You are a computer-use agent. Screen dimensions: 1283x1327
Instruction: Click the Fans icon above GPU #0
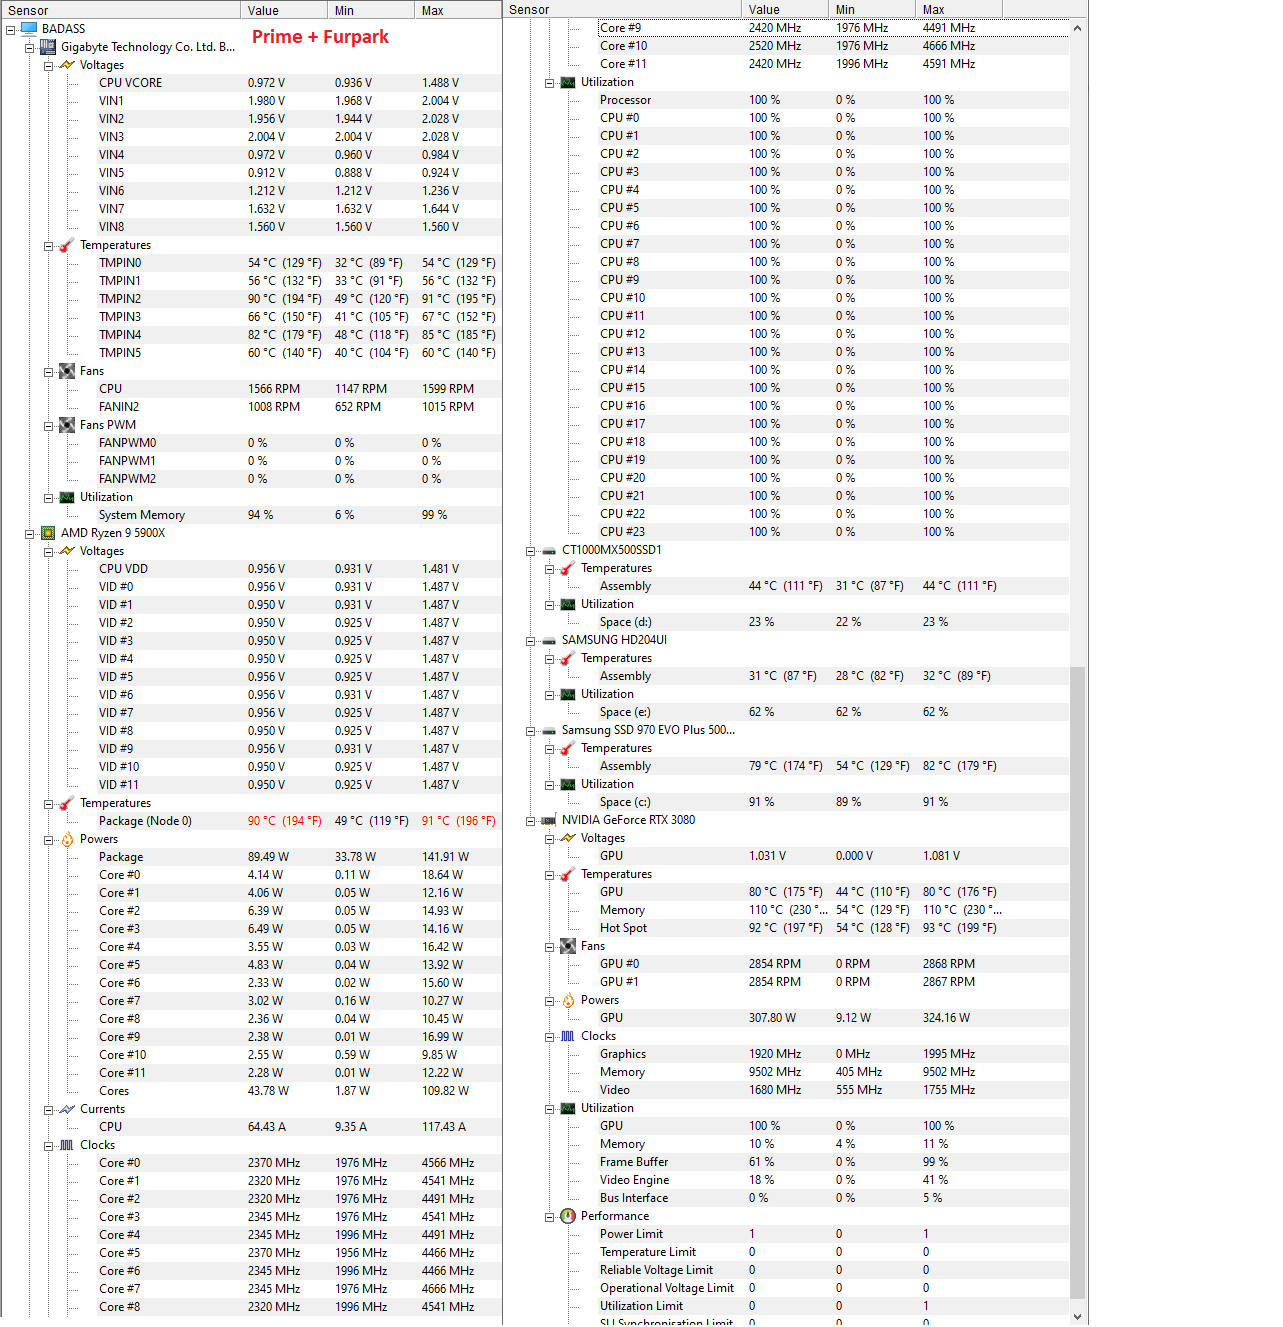(x=568, y=946)
